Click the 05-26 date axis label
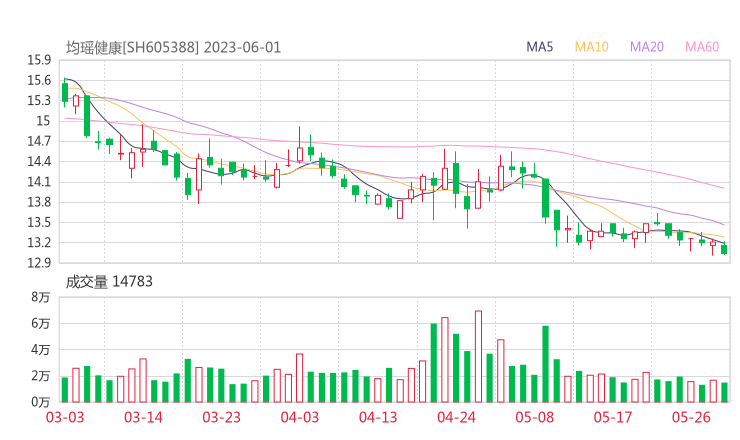This screenshot has width=740, height=440. click(x=691, y=417)
